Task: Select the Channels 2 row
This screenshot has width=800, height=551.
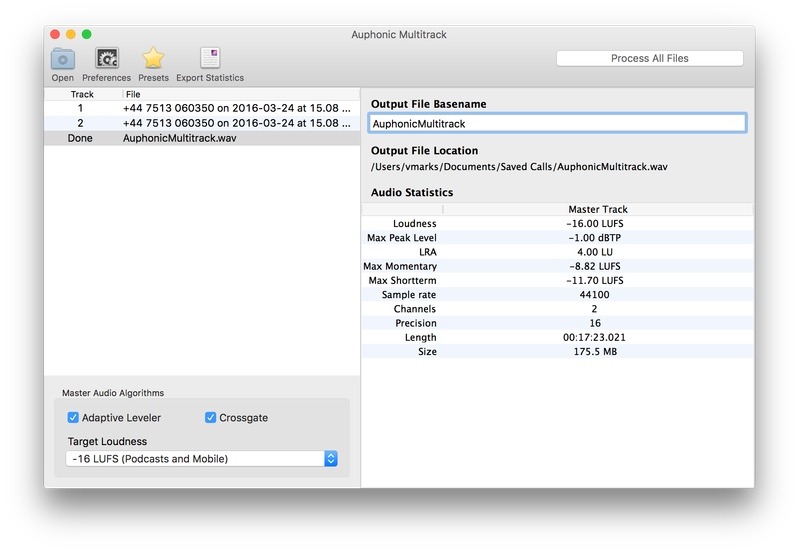Action: click(557, 309)
